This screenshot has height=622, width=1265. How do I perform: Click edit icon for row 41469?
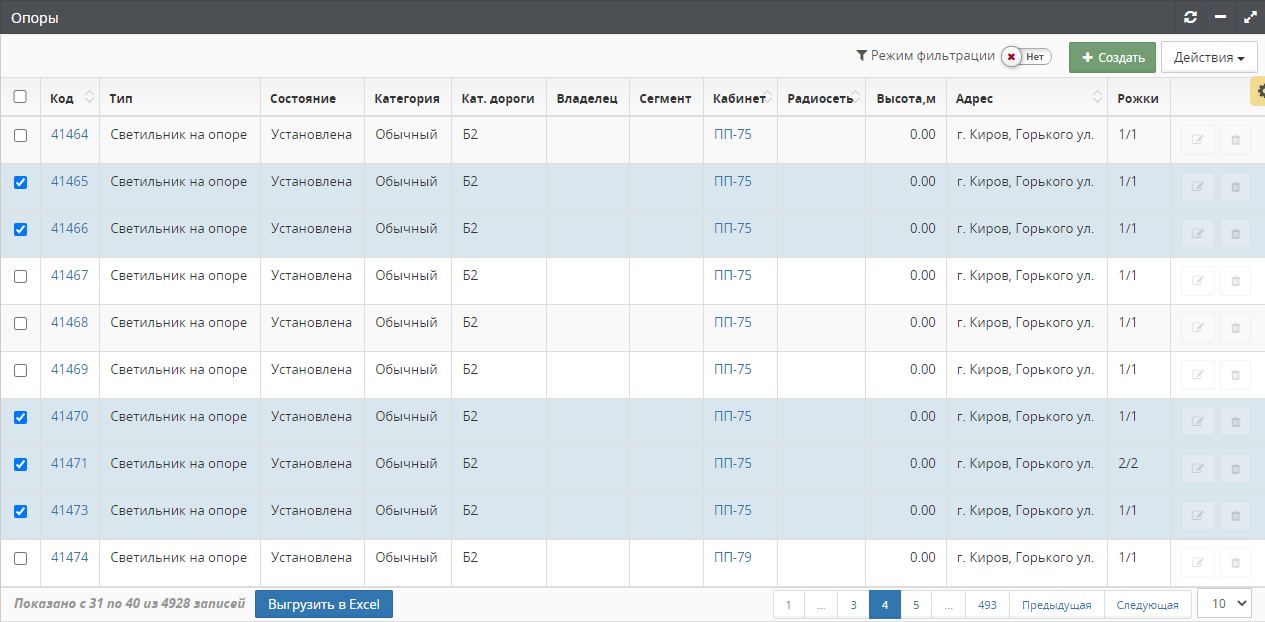(x=1198, y=375)
